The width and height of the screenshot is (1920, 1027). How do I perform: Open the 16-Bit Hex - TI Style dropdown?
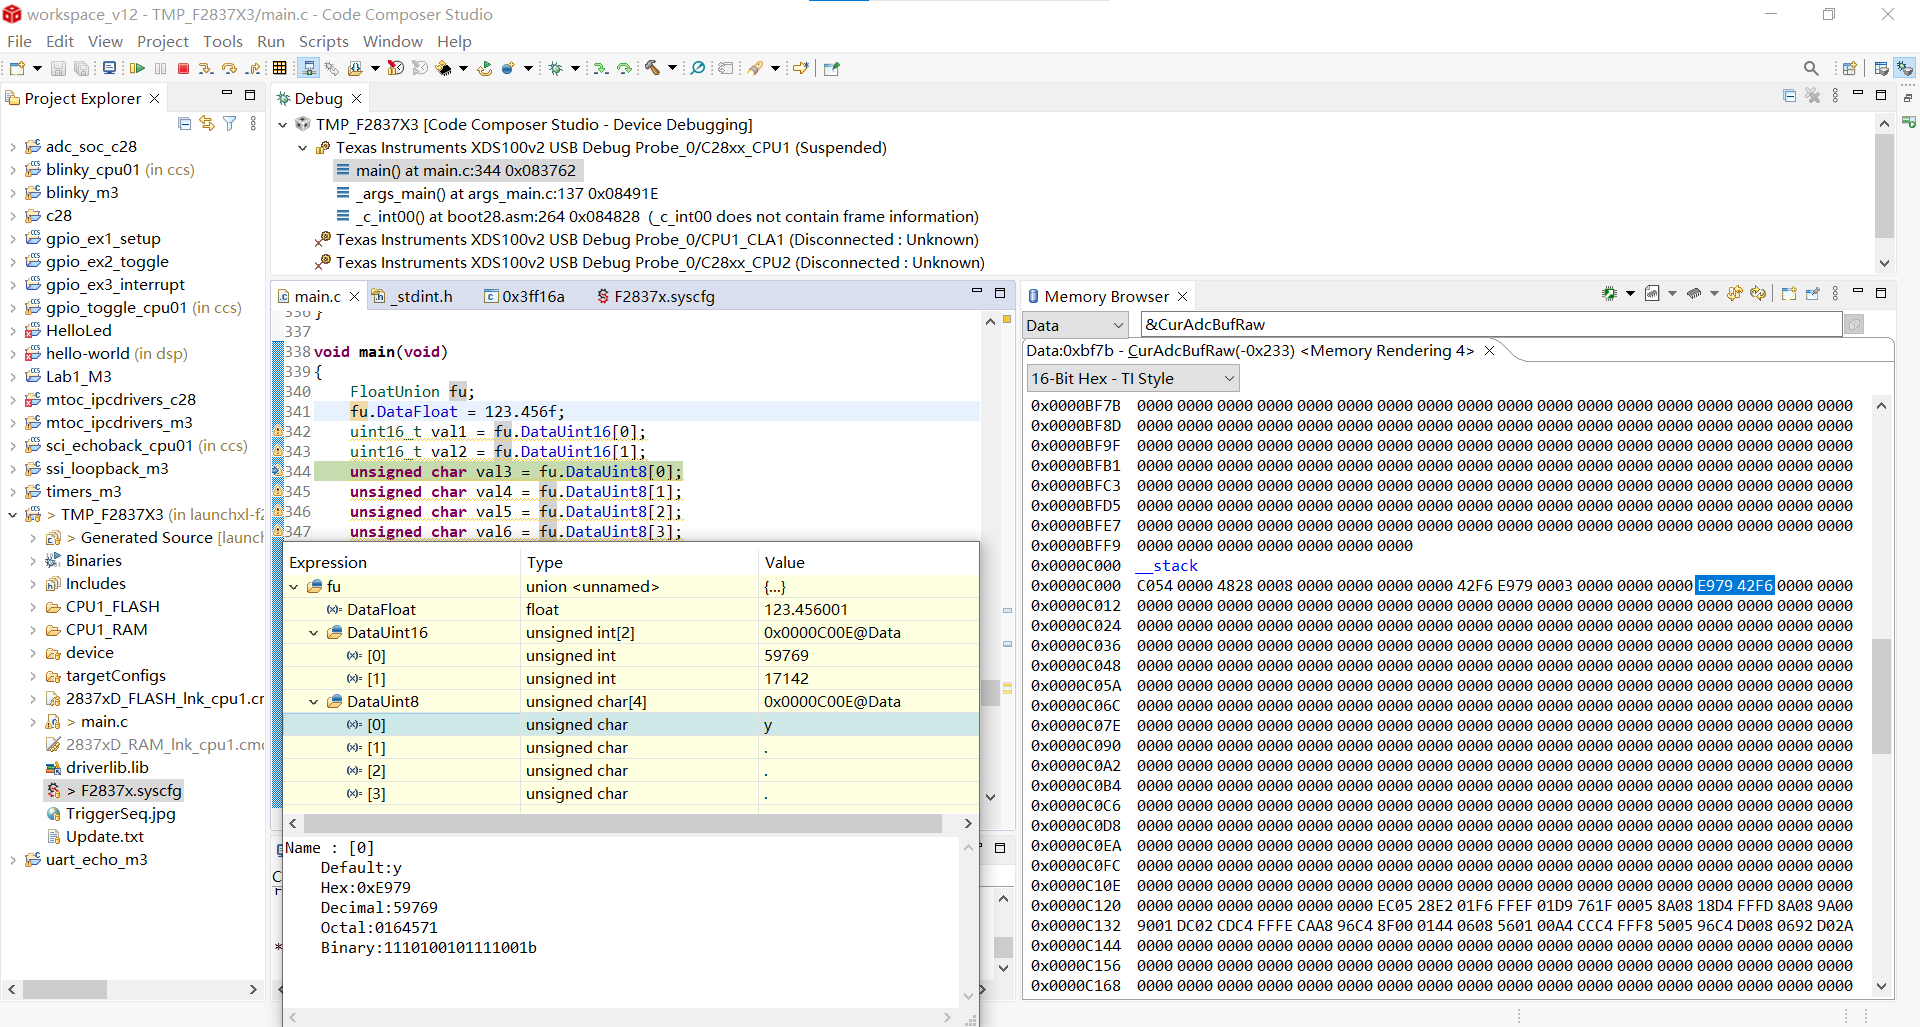pyautogui.click(x=1133, y=378)
